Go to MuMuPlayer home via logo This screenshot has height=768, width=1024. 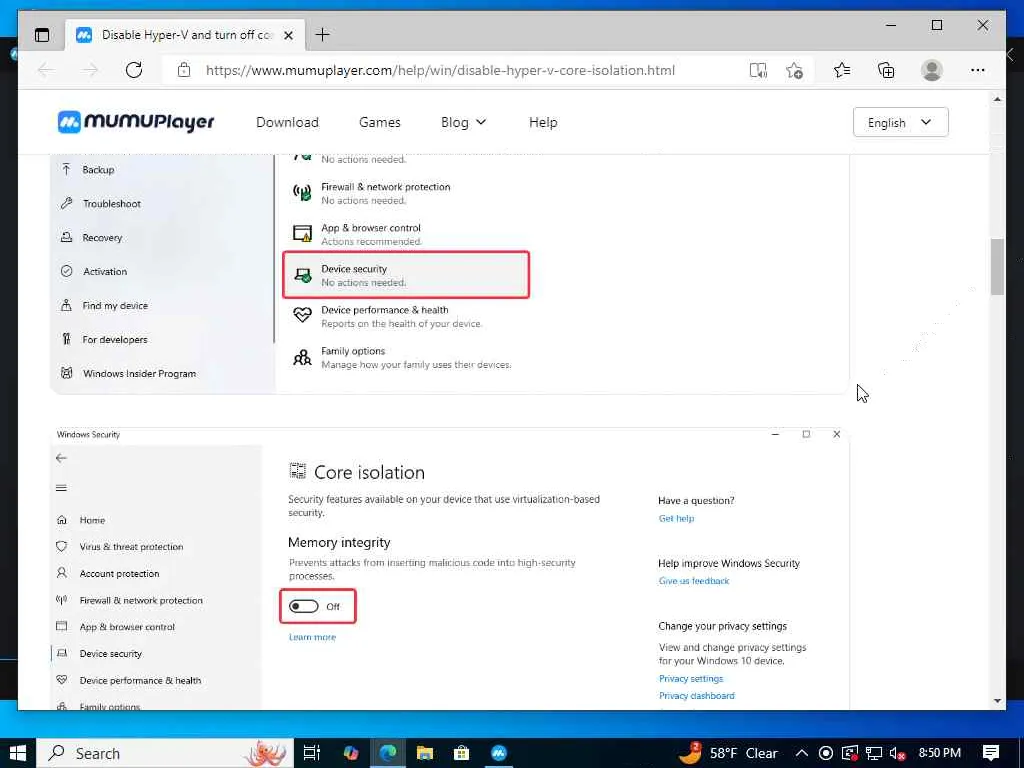pos(136,122)
